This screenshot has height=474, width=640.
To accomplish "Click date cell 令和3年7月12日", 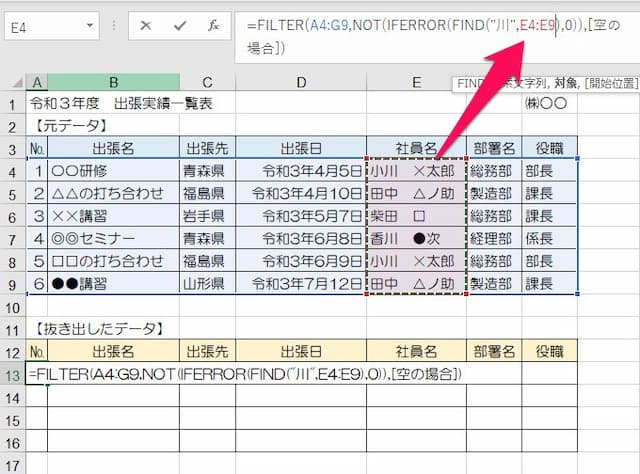I will point(301,283).
